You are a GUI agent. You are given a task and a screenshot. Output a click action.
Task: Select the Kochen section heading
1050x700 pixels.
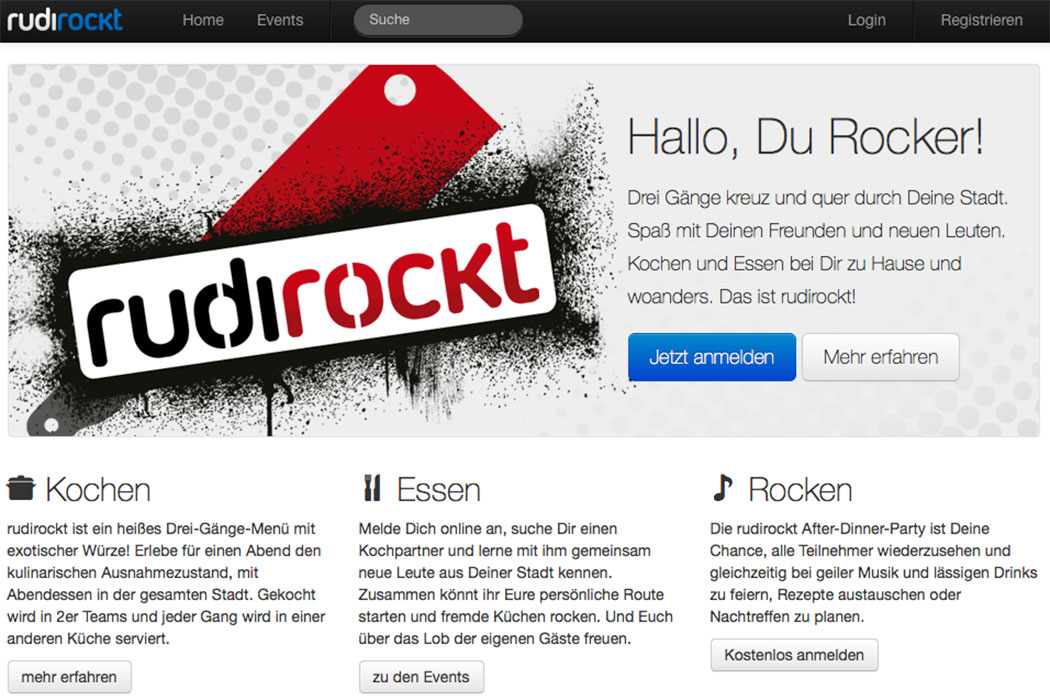click(98, 490)
